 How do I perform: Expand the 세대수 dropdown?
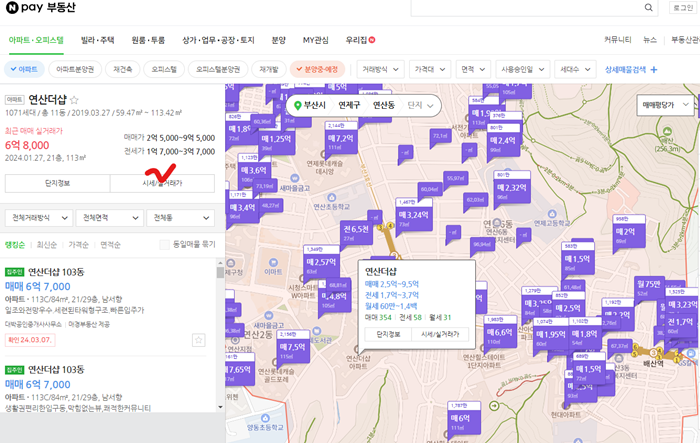tap(575, 70)
